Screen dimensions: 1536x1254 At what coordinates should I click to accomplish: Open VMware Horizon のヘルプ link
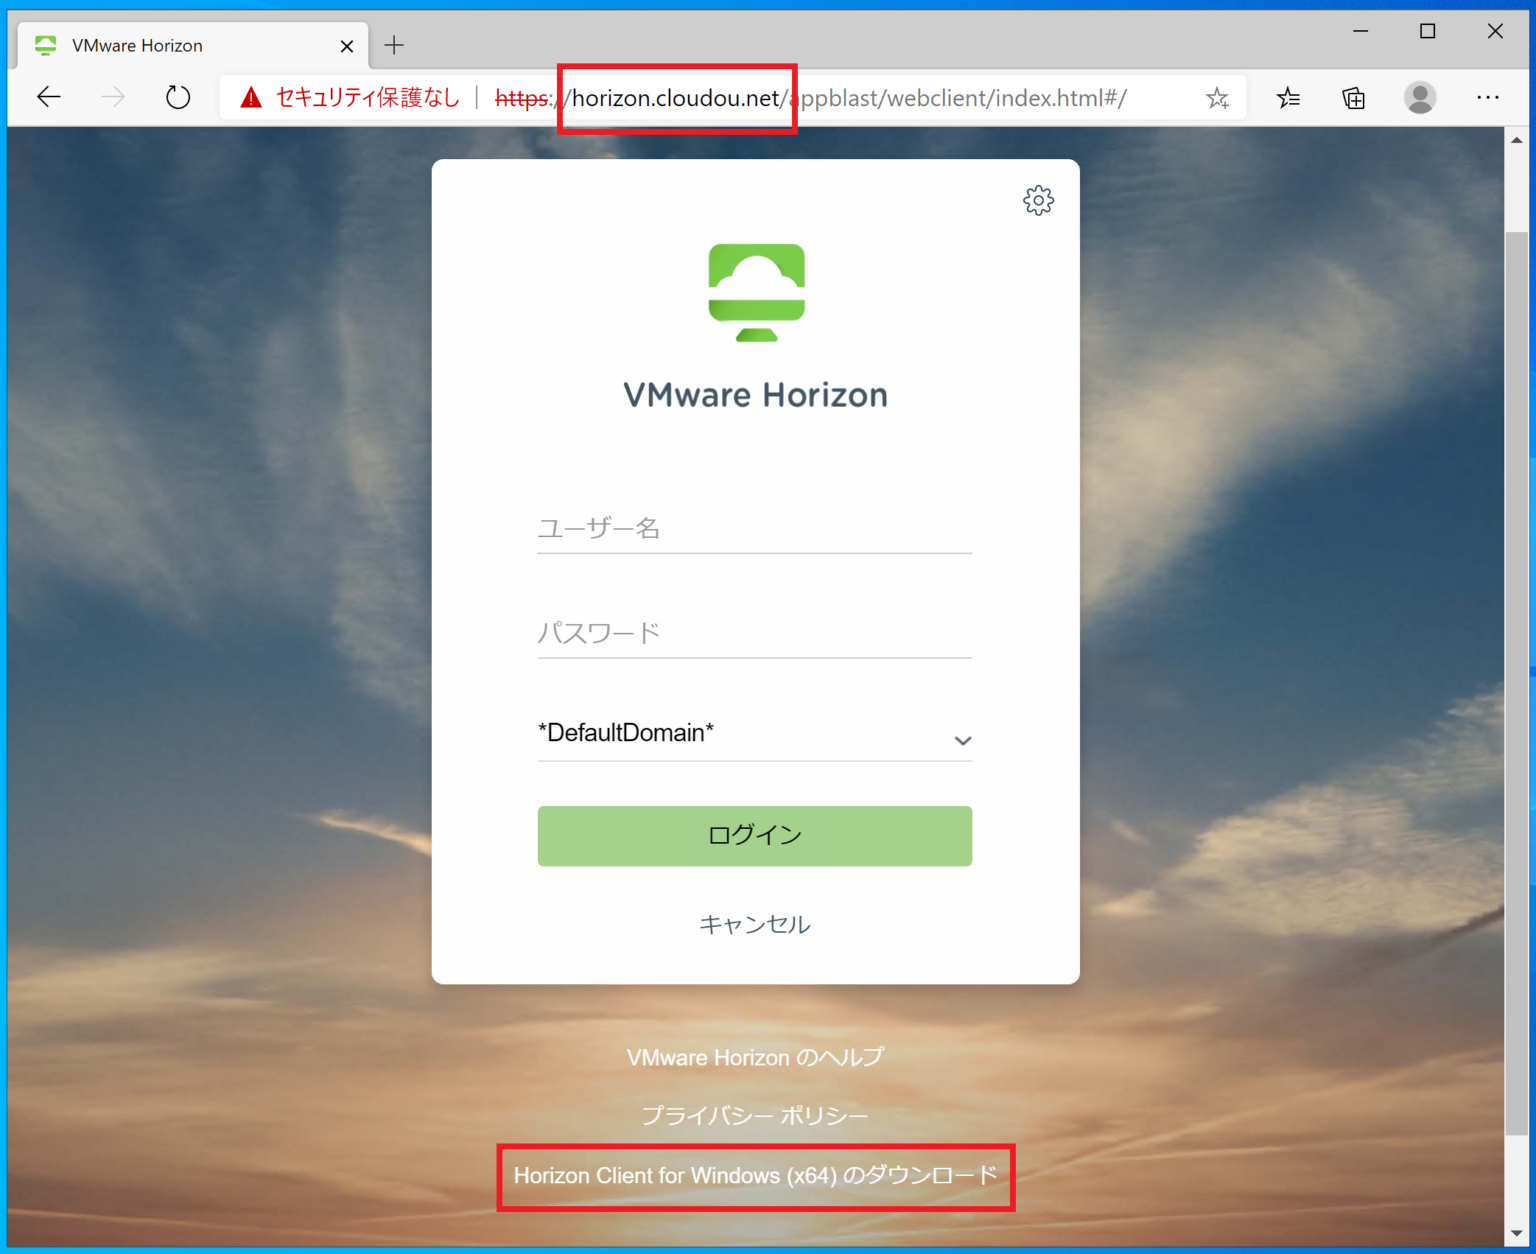[x=755, y=1057]
